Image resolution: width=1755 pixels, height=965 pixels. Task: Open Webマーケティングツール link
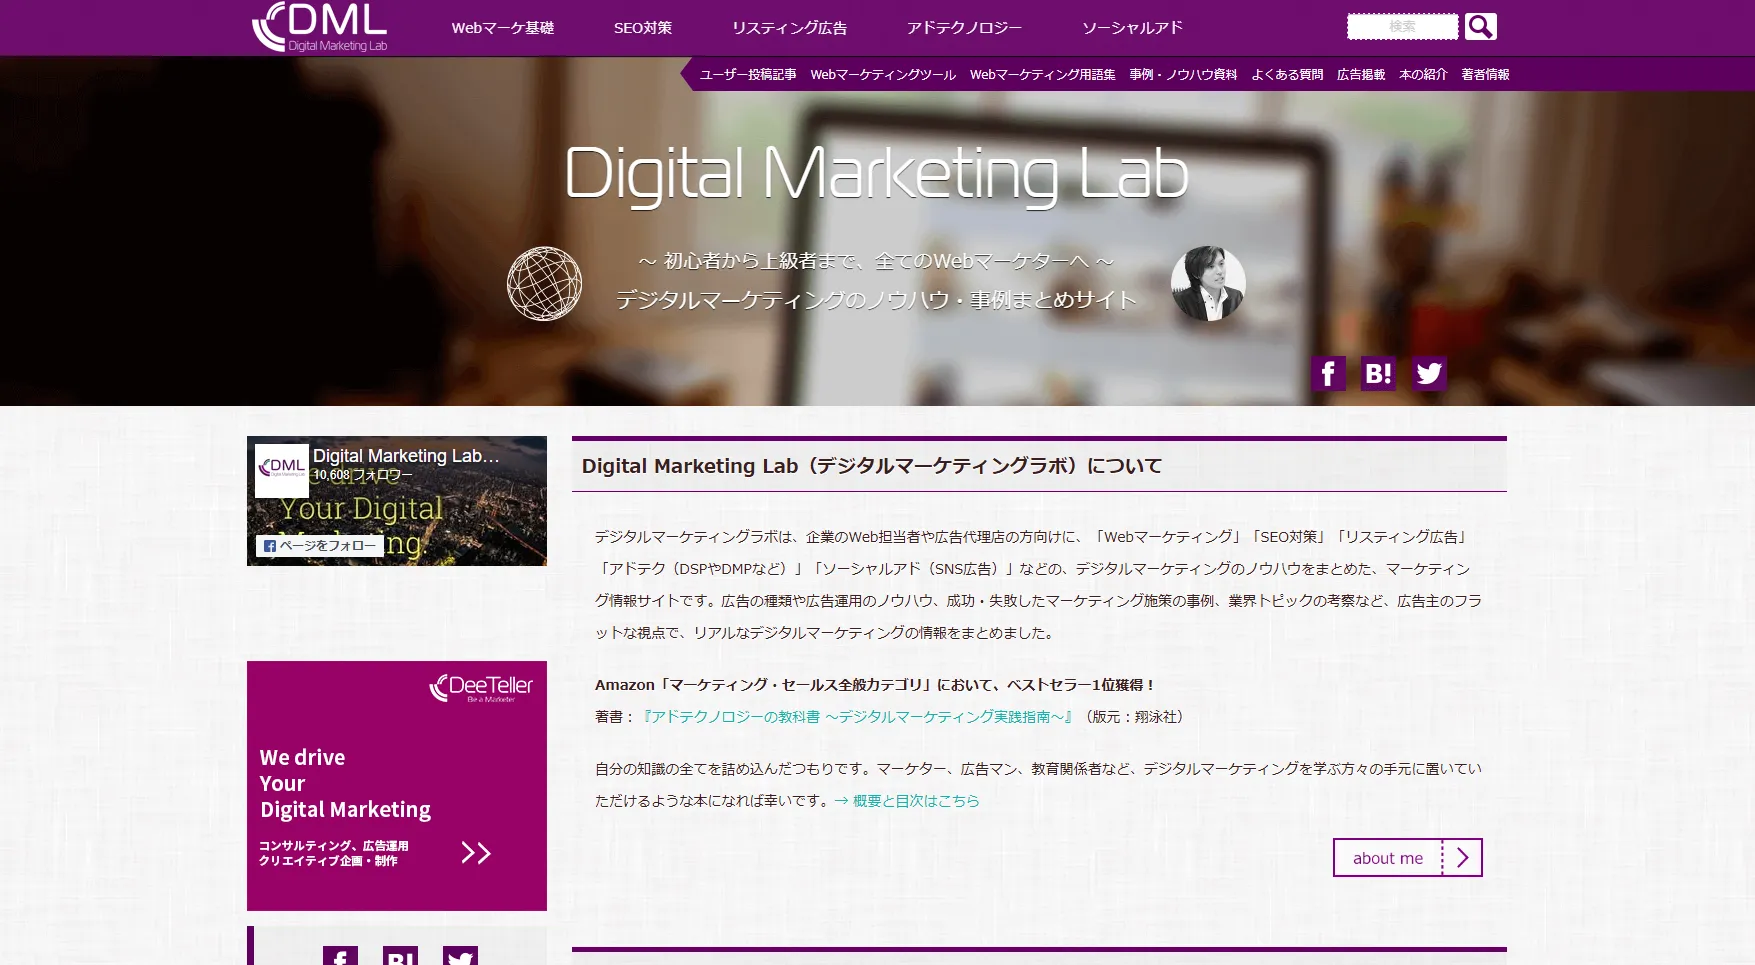click(883, 74)
